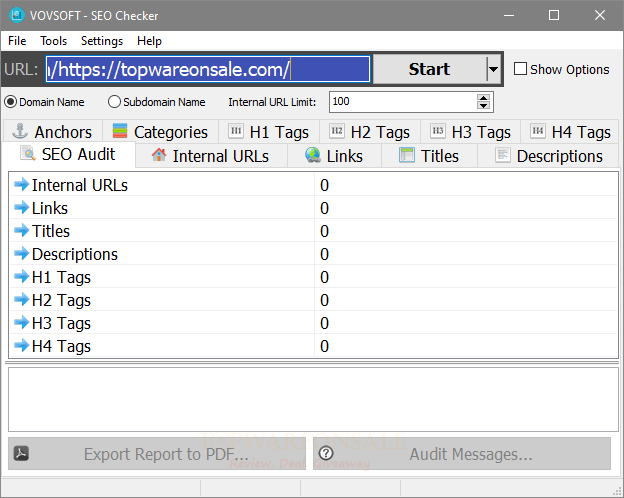Click the H1 Tags row label in list

coord(61,277)
